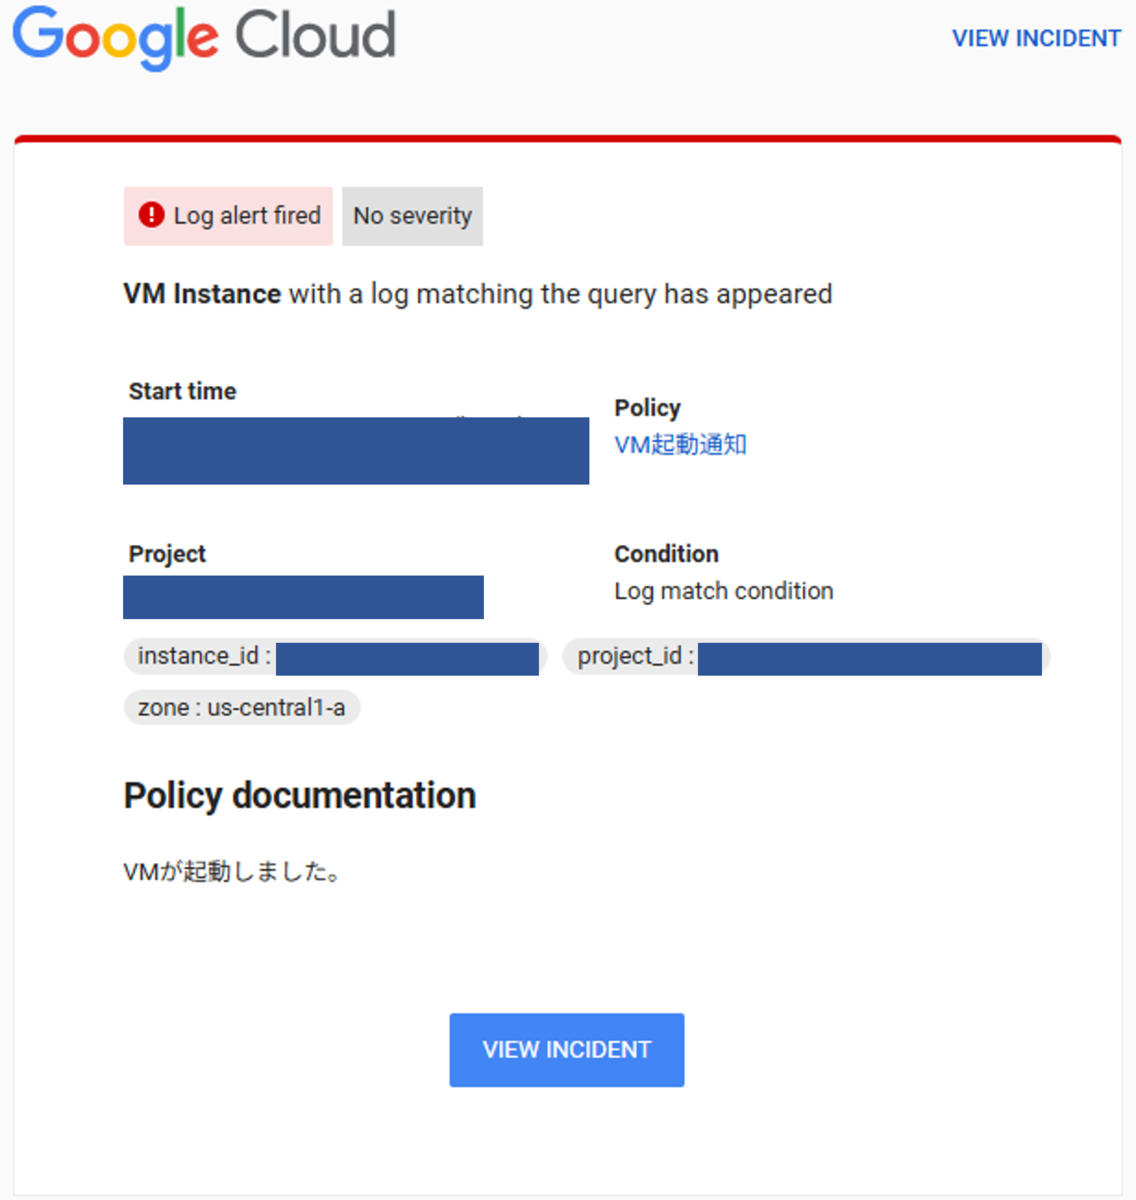Screen dimensions: 1136x1200
Task: Select the No severity badge
Action: pyautogui.click(x=412, y=216)
